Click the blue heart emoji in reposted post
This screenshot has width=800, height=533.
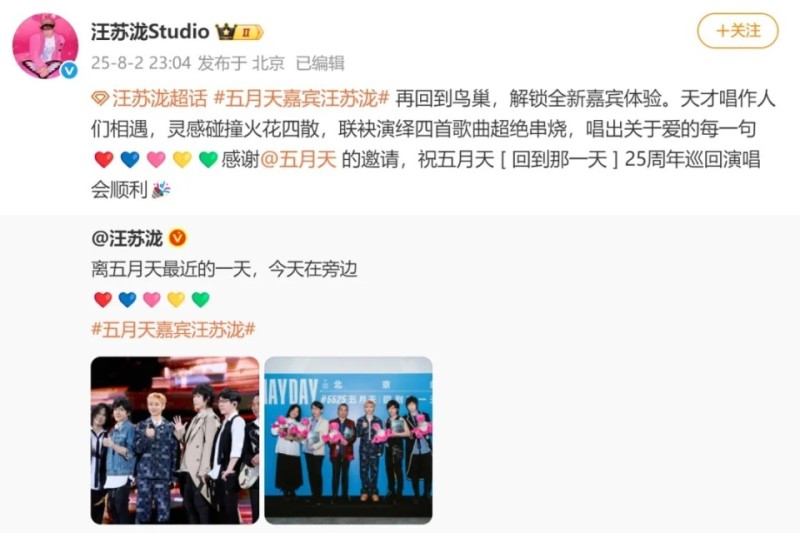[x=128, y=299]
